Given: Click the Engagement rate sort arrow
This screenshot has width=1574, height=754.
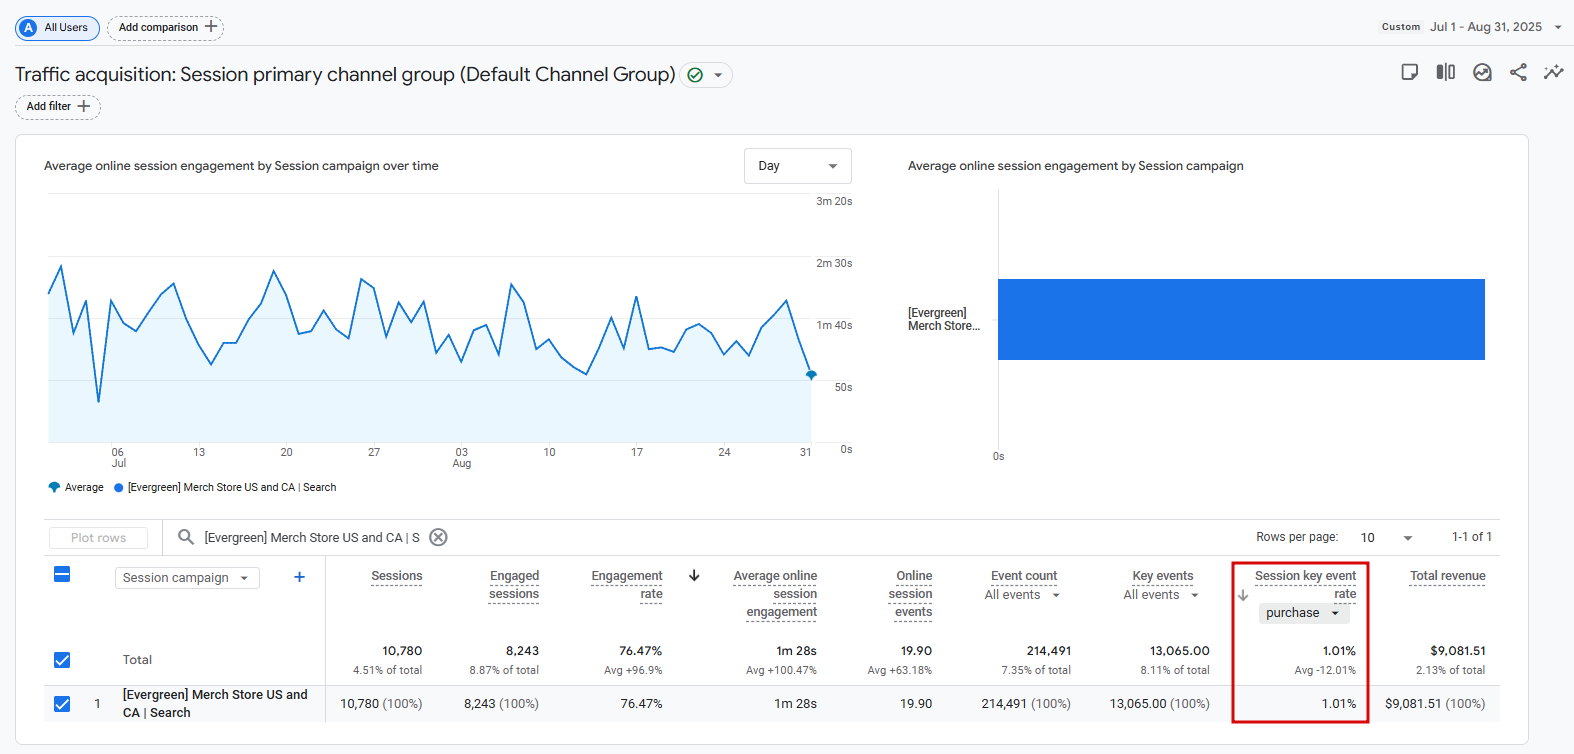Looking at the screenshot, I should (x=694, y=576).
